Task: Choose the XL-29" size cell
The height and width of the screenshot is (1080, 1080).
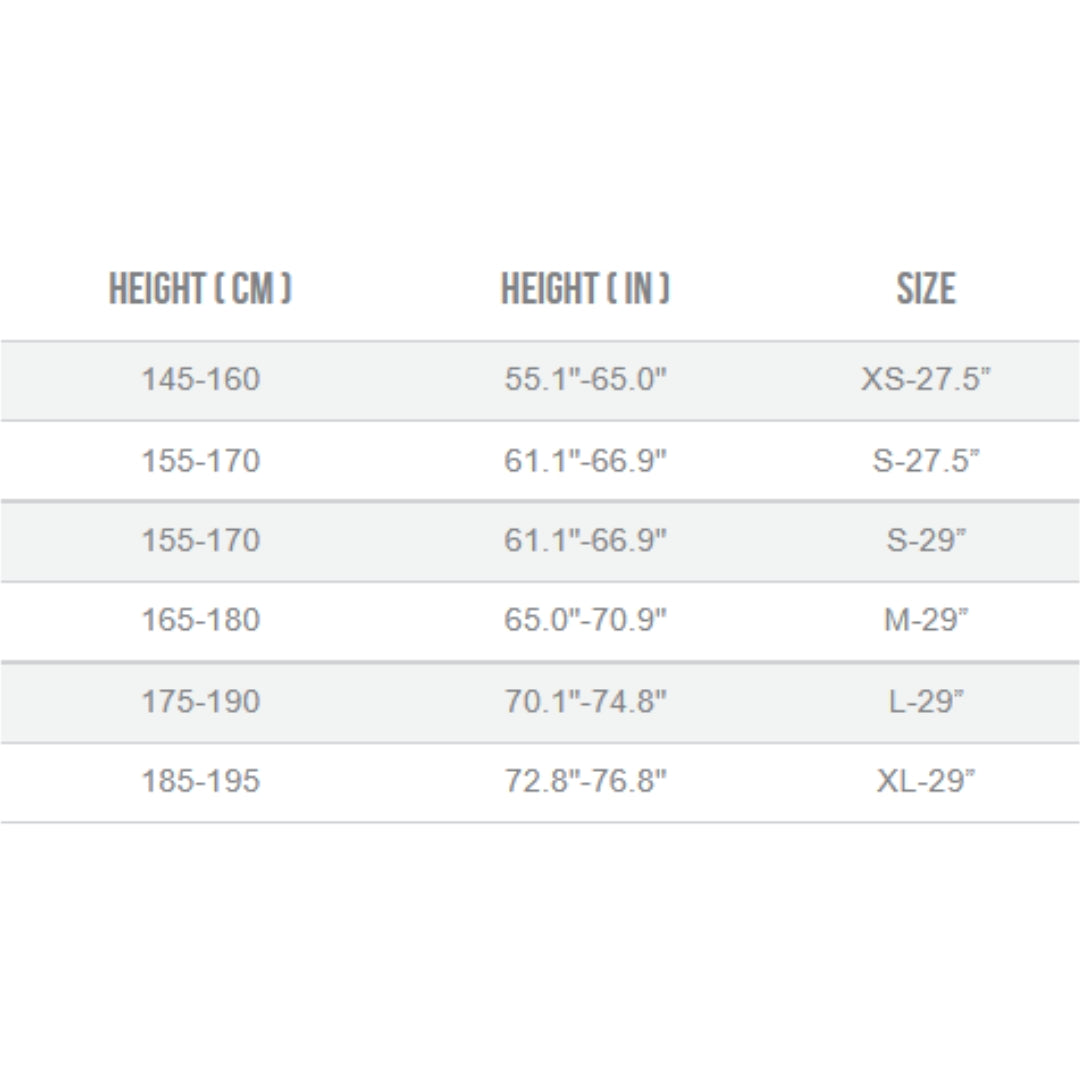Action: [925, 781]
